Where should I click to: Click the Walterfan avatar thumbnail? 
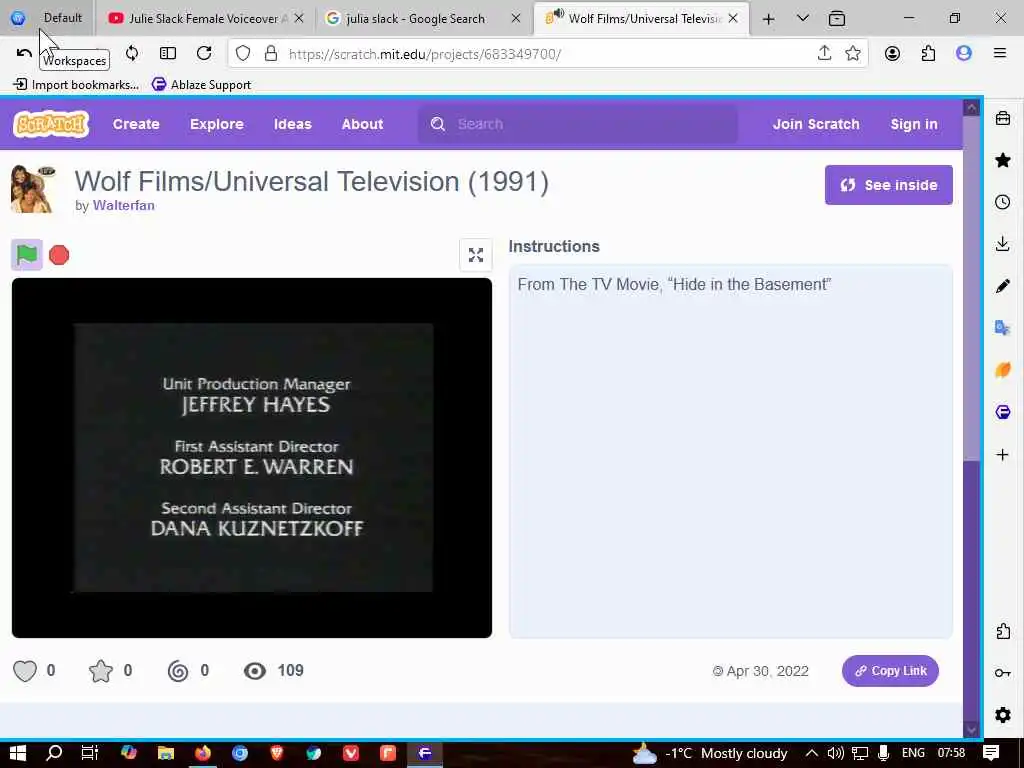tap(33, 189)
